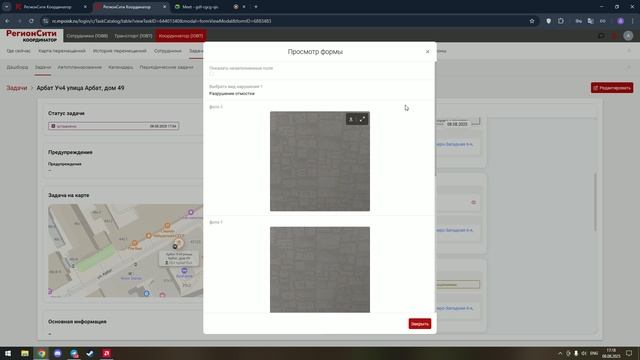
Task: Open История перемещений section
Action: [120, 51]
